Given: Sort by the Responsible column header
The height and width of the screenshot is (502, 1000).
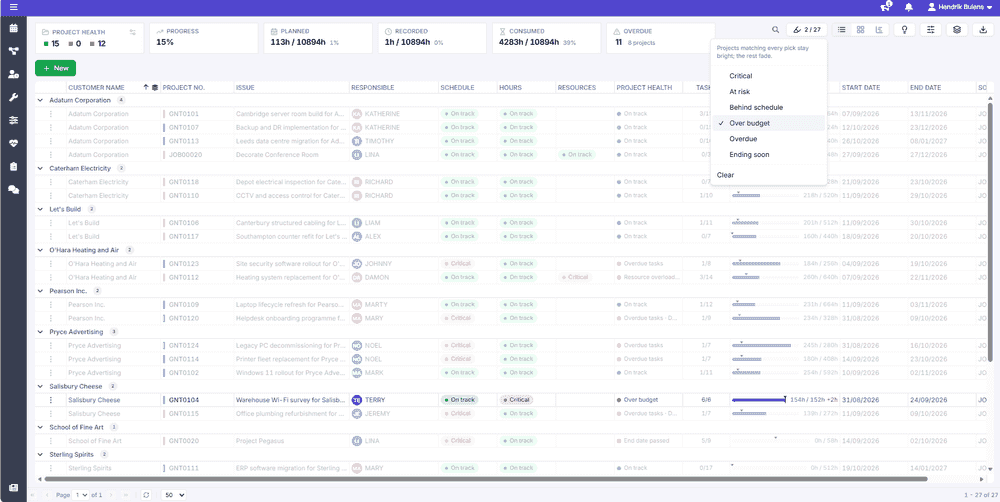Looking at the screenshot, I should tap(372, 87).
